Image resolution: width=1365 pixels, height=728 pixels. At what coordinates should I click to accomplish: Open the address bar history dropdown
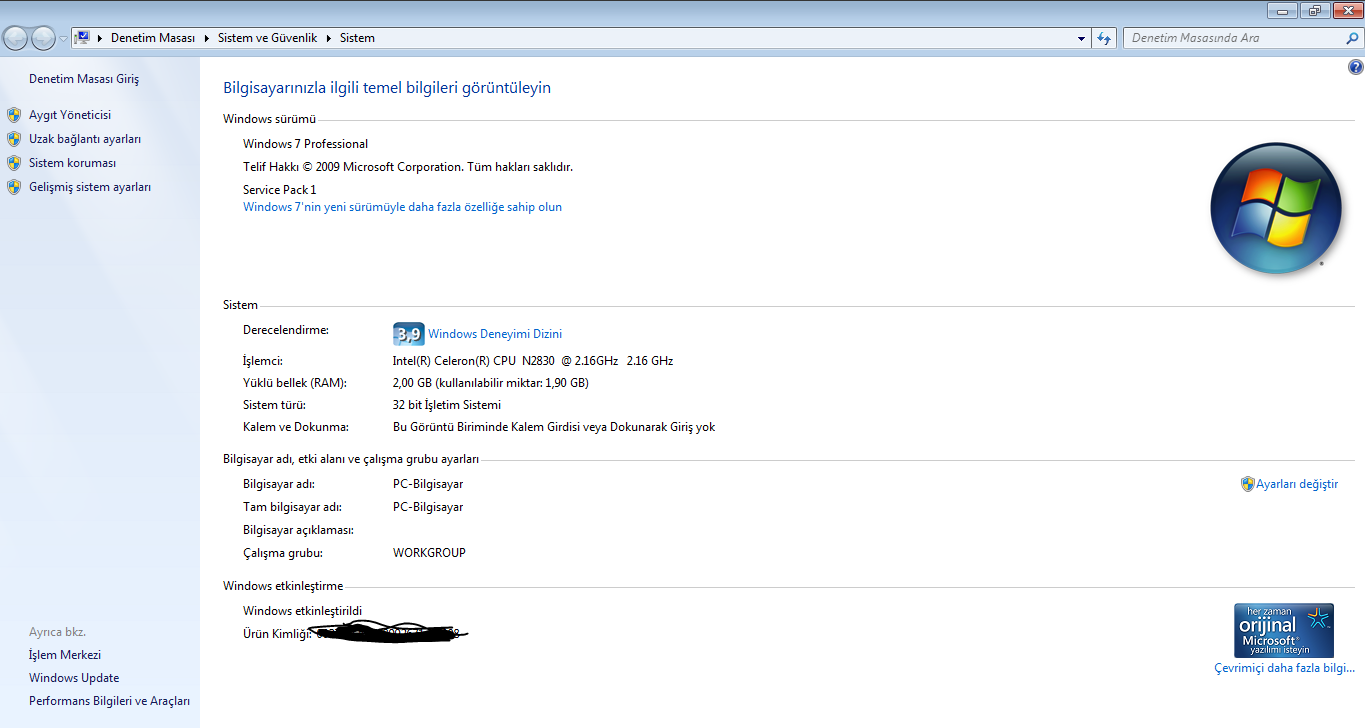[x=1082, y=38]
